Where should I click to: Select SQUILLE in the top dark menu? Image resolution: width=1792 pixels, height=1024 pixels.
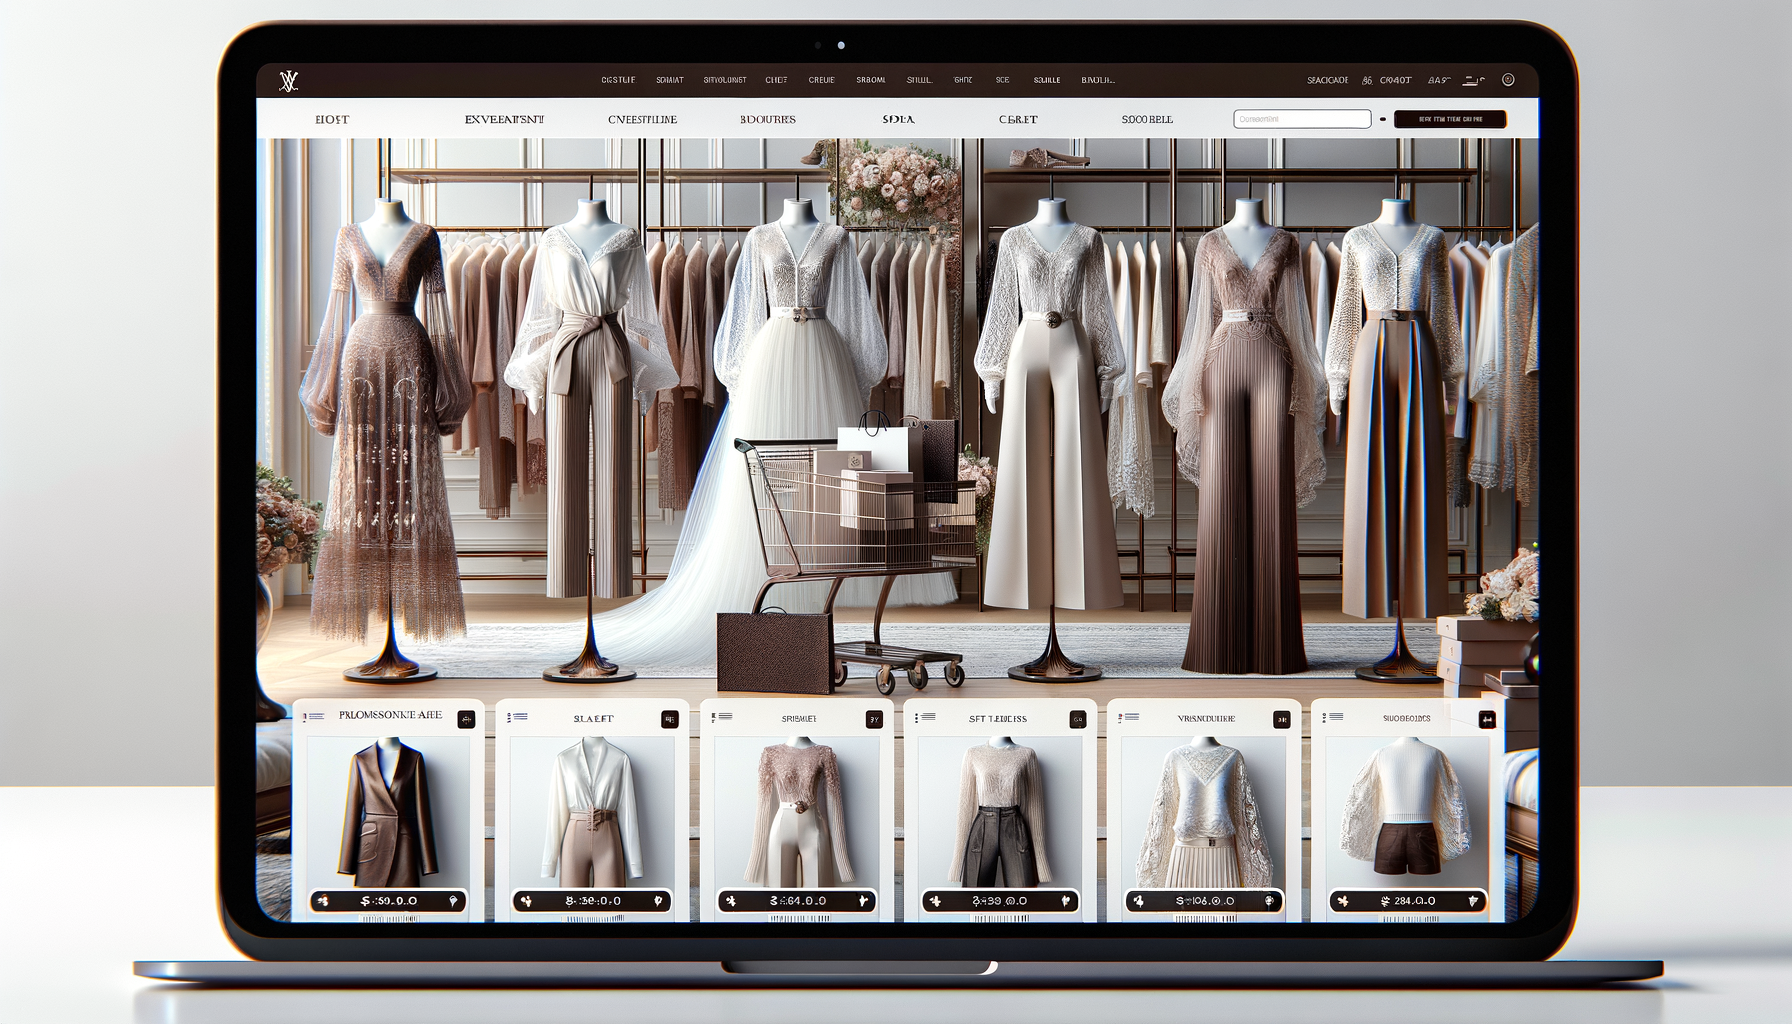tap(1047, 80)
